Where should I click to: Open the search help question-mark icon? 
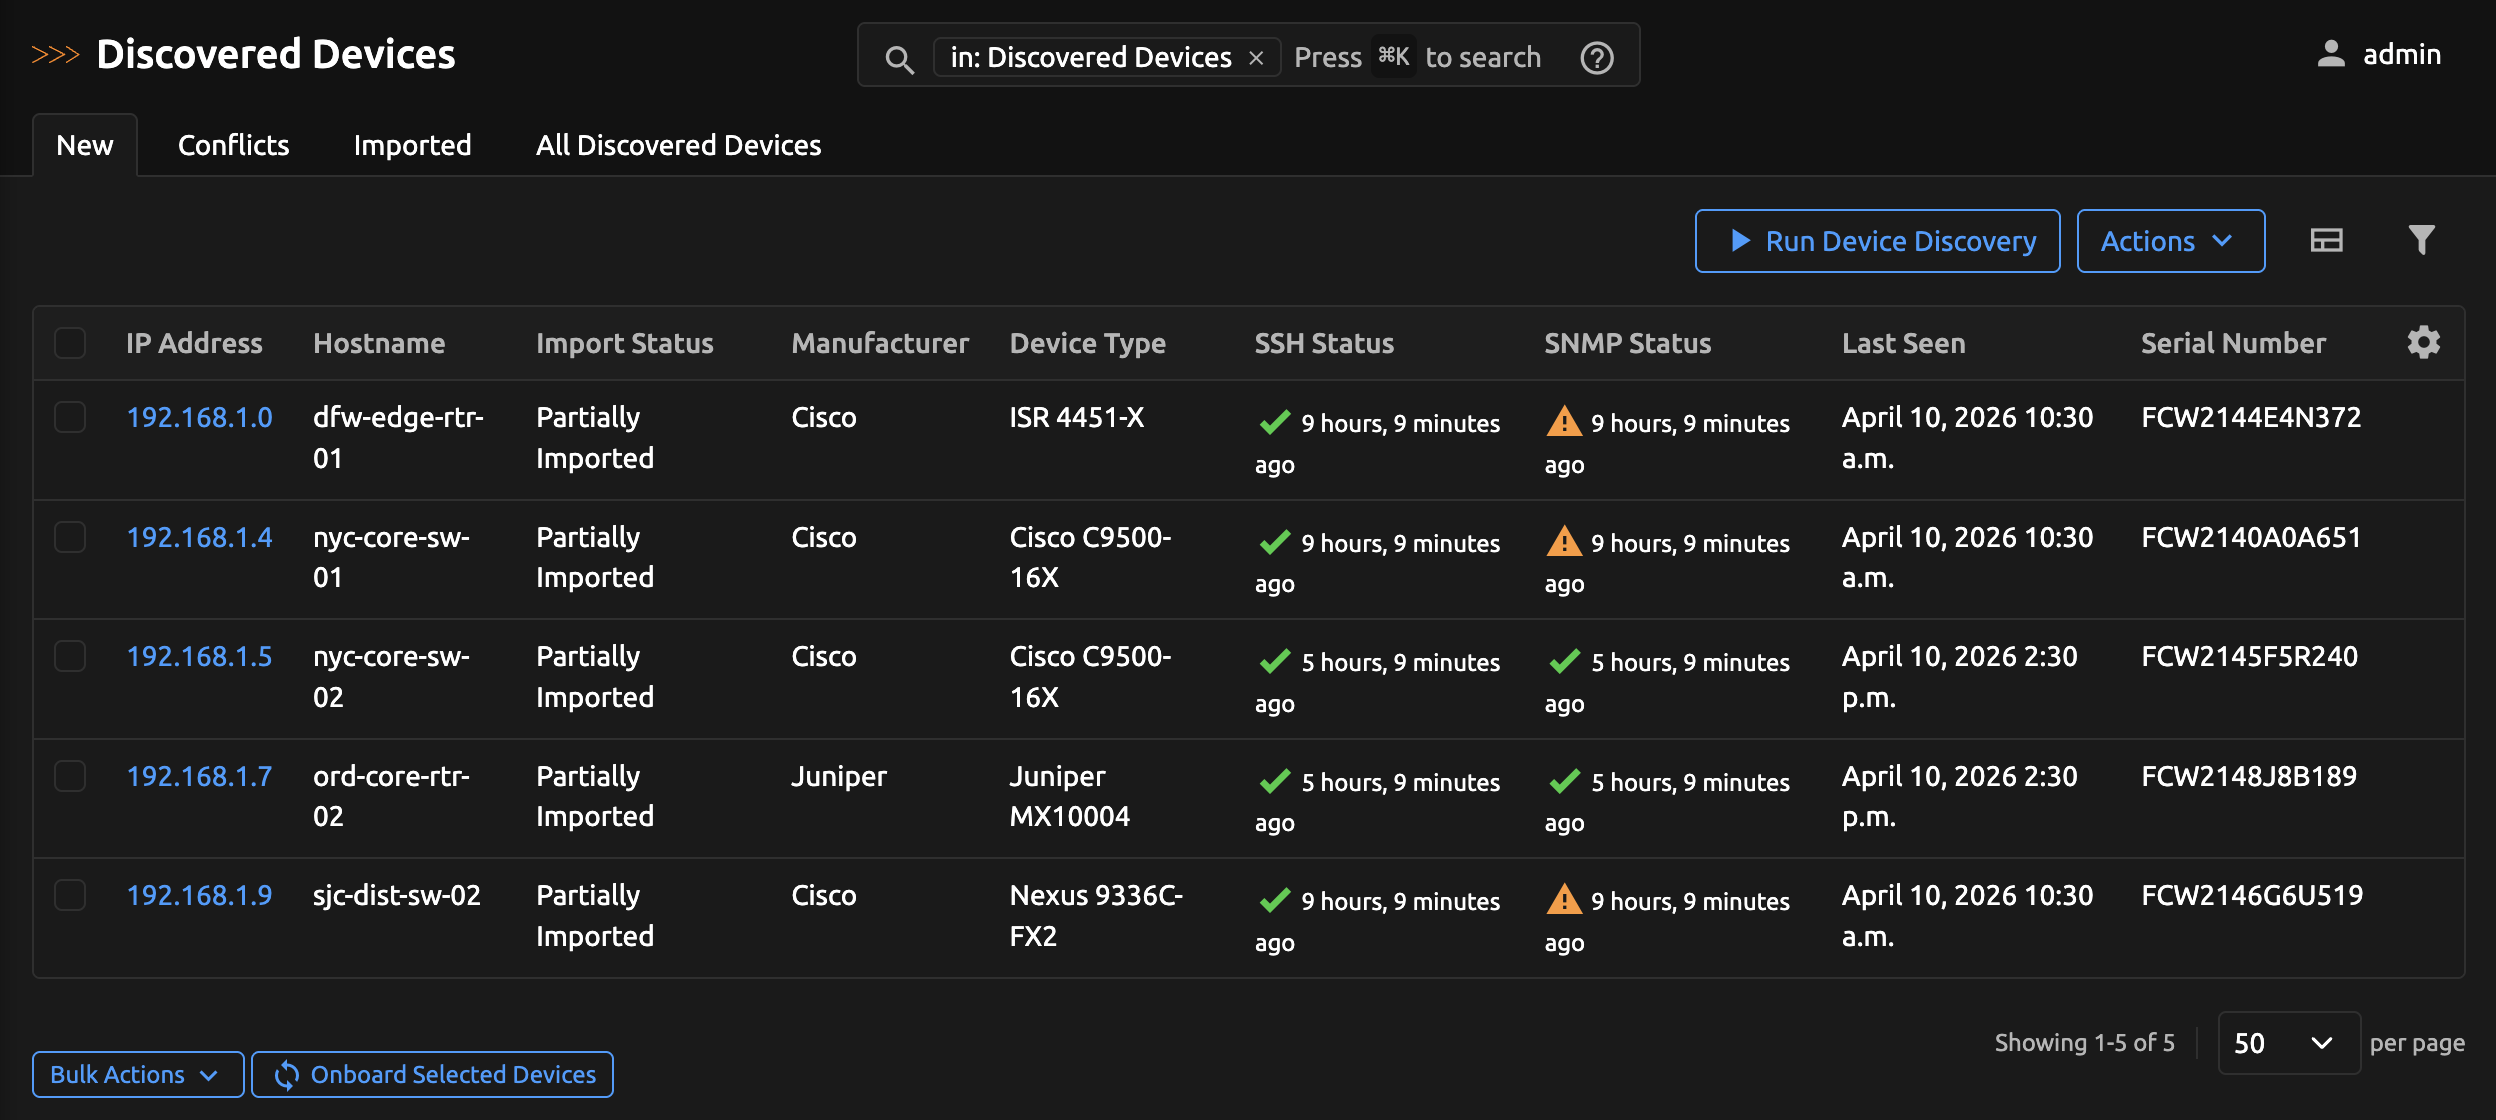click(x=1597, y=58)
